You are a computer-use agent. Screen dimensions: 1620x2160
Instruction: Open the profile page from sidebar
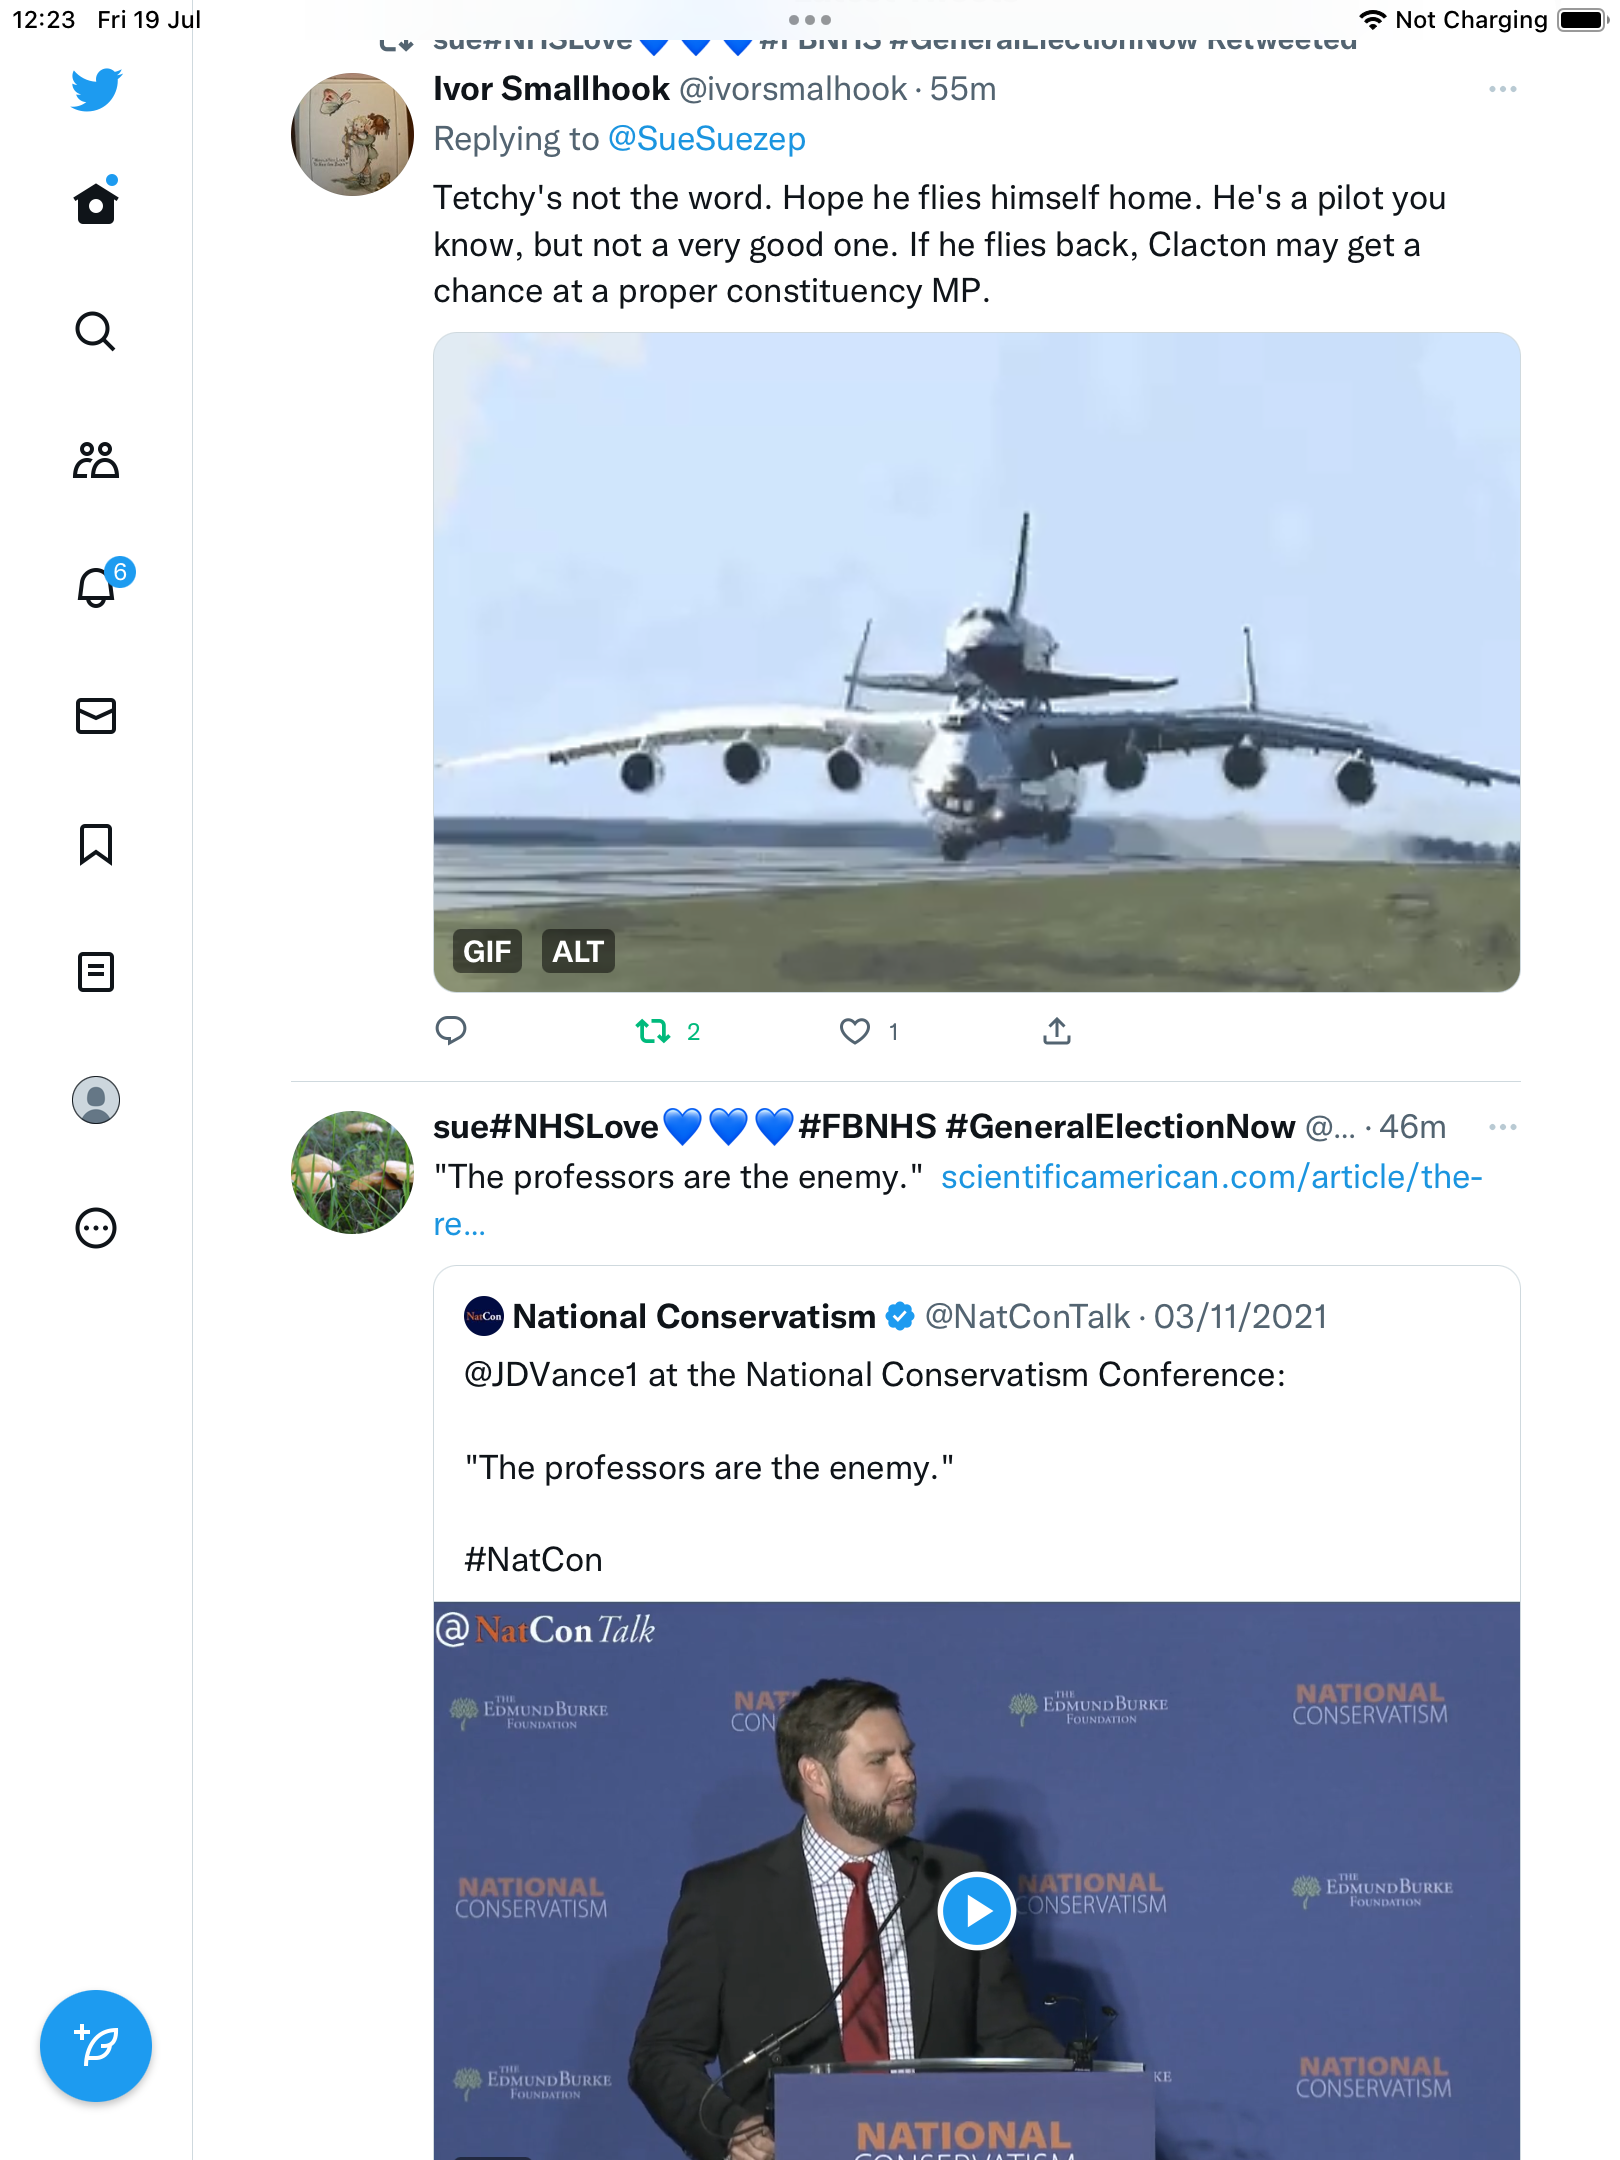(96, 1100)
